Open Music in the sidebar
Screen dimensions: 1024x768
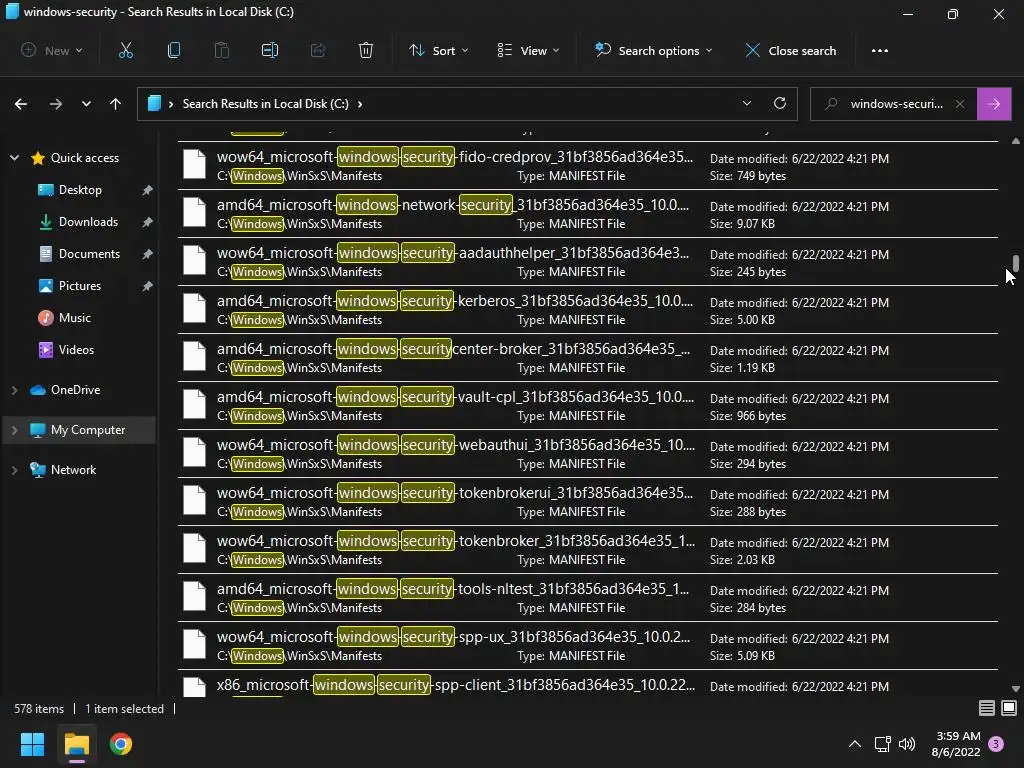[x=74, y=318]
